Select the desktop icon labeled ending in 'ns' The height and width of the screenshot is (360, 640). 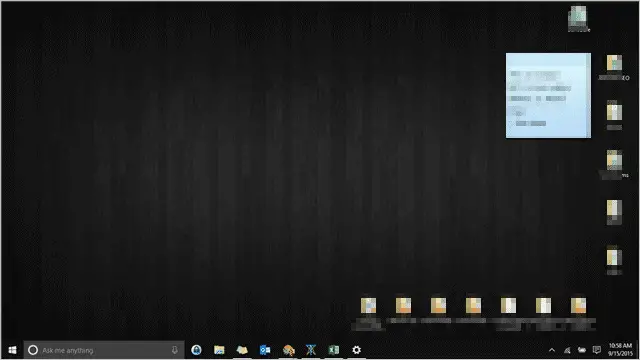tap(614, 164)
